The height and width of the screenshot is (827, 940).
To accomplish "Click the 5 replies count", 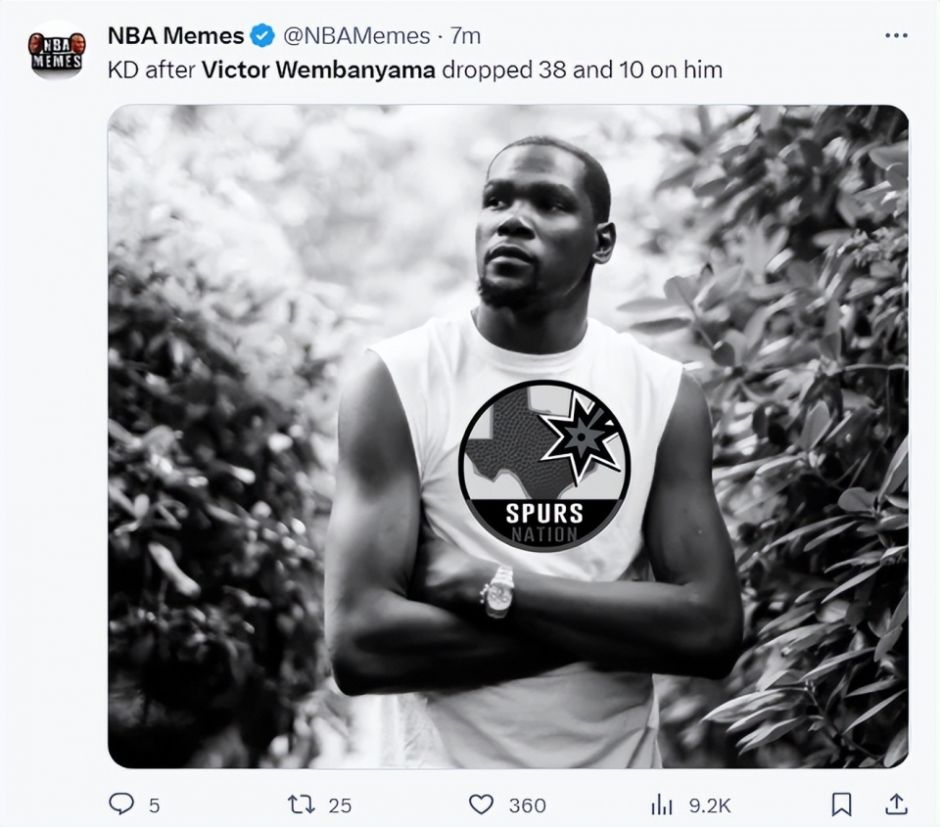I will (x=153, y=804).
